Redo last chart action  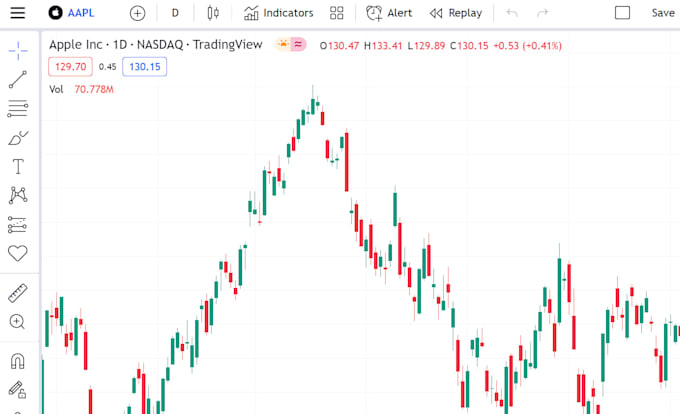(543, 13)
